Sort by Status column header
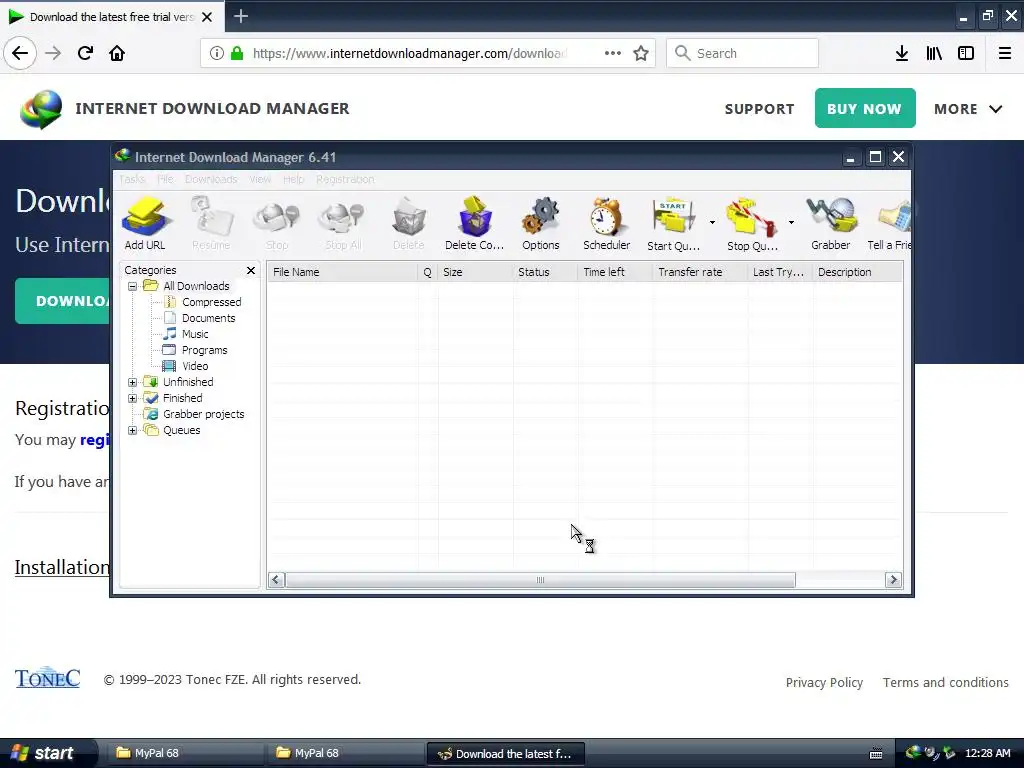This screenshot has width=1024, height=768. pos(545,272)
